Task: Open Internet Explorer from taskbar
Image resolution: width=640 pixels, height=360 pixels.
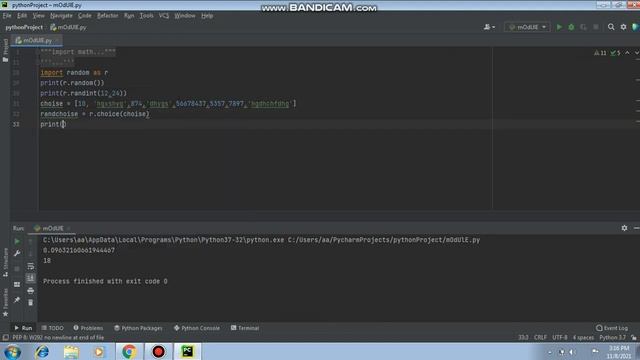Action: pyautogui.click(x=42, y=351)
